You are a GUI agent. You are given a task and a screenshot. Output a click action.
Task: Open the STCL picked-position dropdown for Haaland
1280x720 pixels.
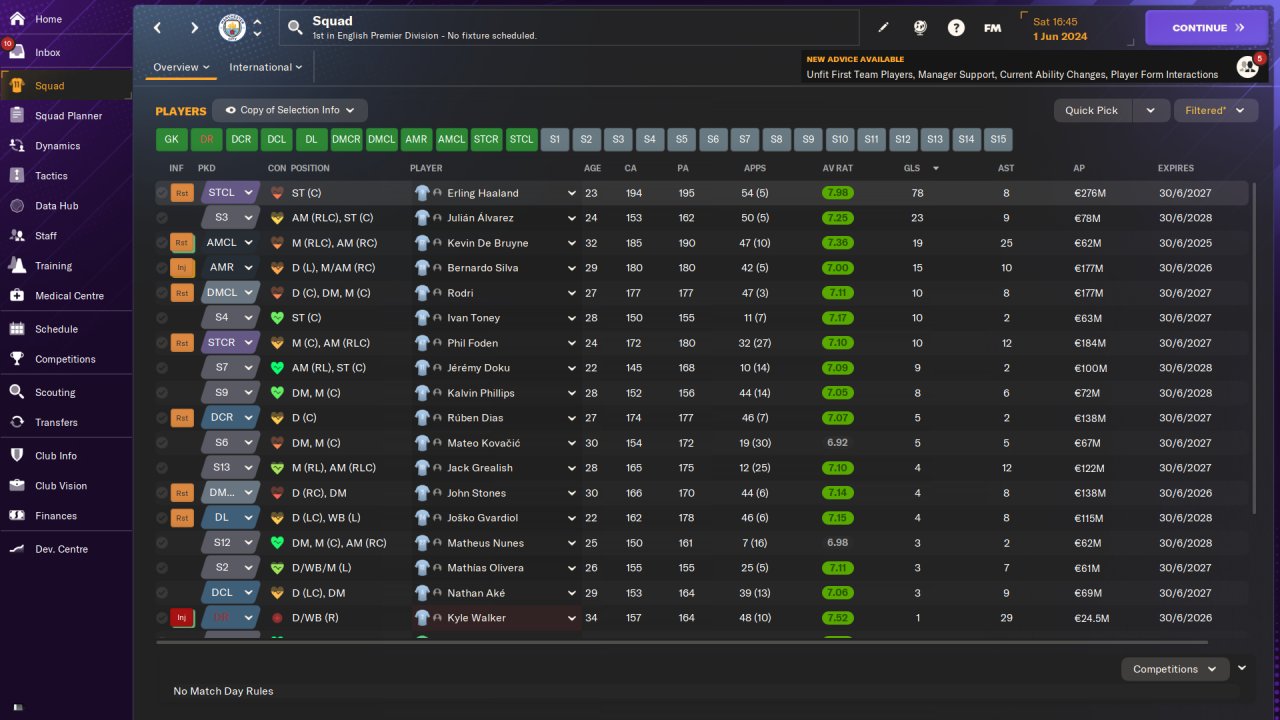[x=229, y=193]
